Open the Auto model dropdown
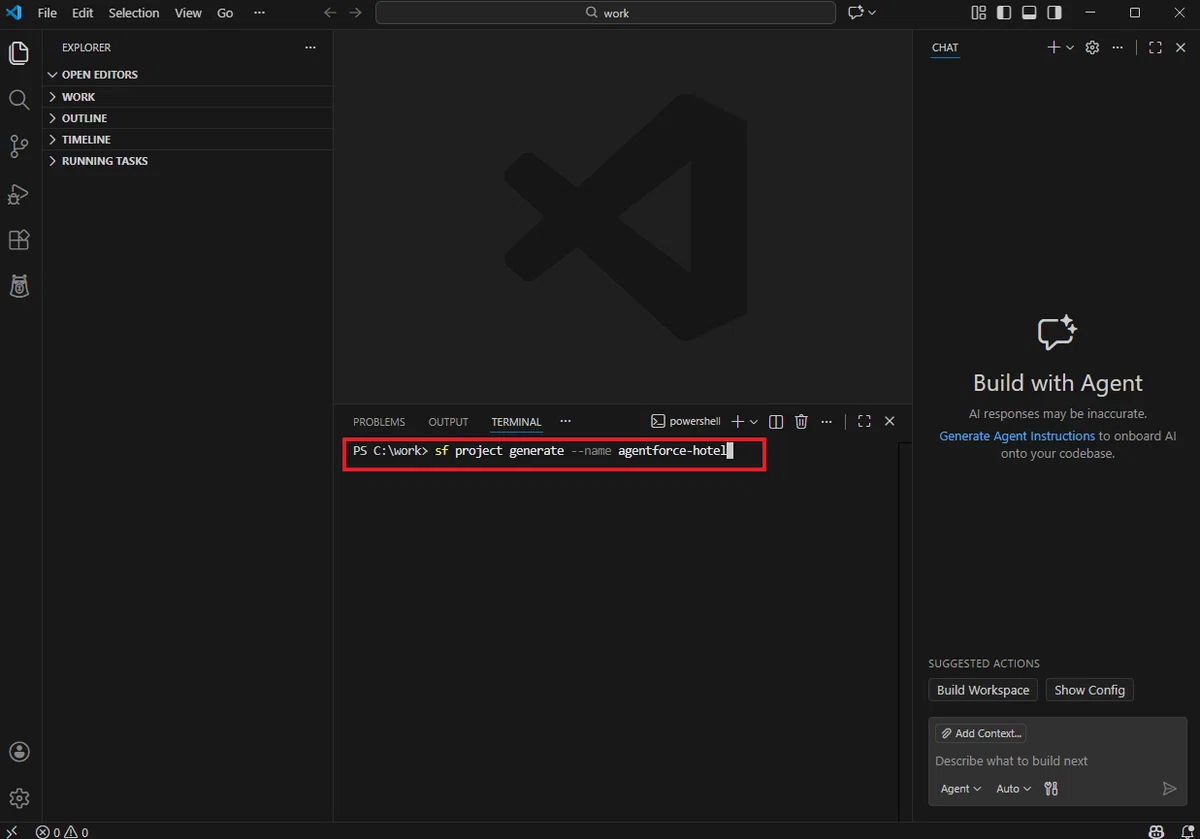 point(1013,789)
